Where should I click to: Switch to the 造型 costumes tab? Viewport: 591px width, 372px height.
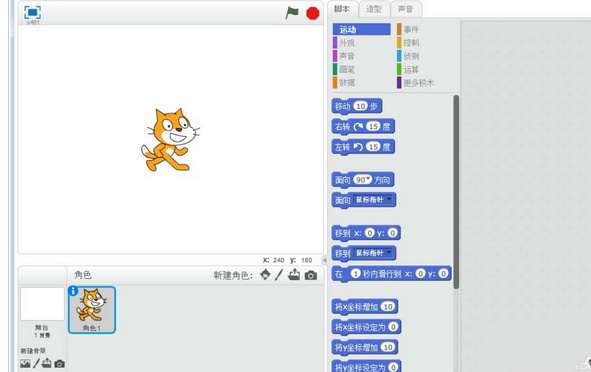(374, 9)
